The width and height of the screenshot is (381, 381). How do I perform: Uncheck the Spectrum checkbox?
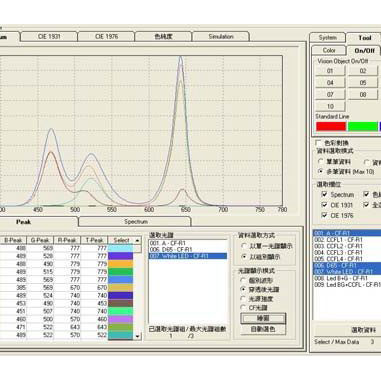[324, 194]
